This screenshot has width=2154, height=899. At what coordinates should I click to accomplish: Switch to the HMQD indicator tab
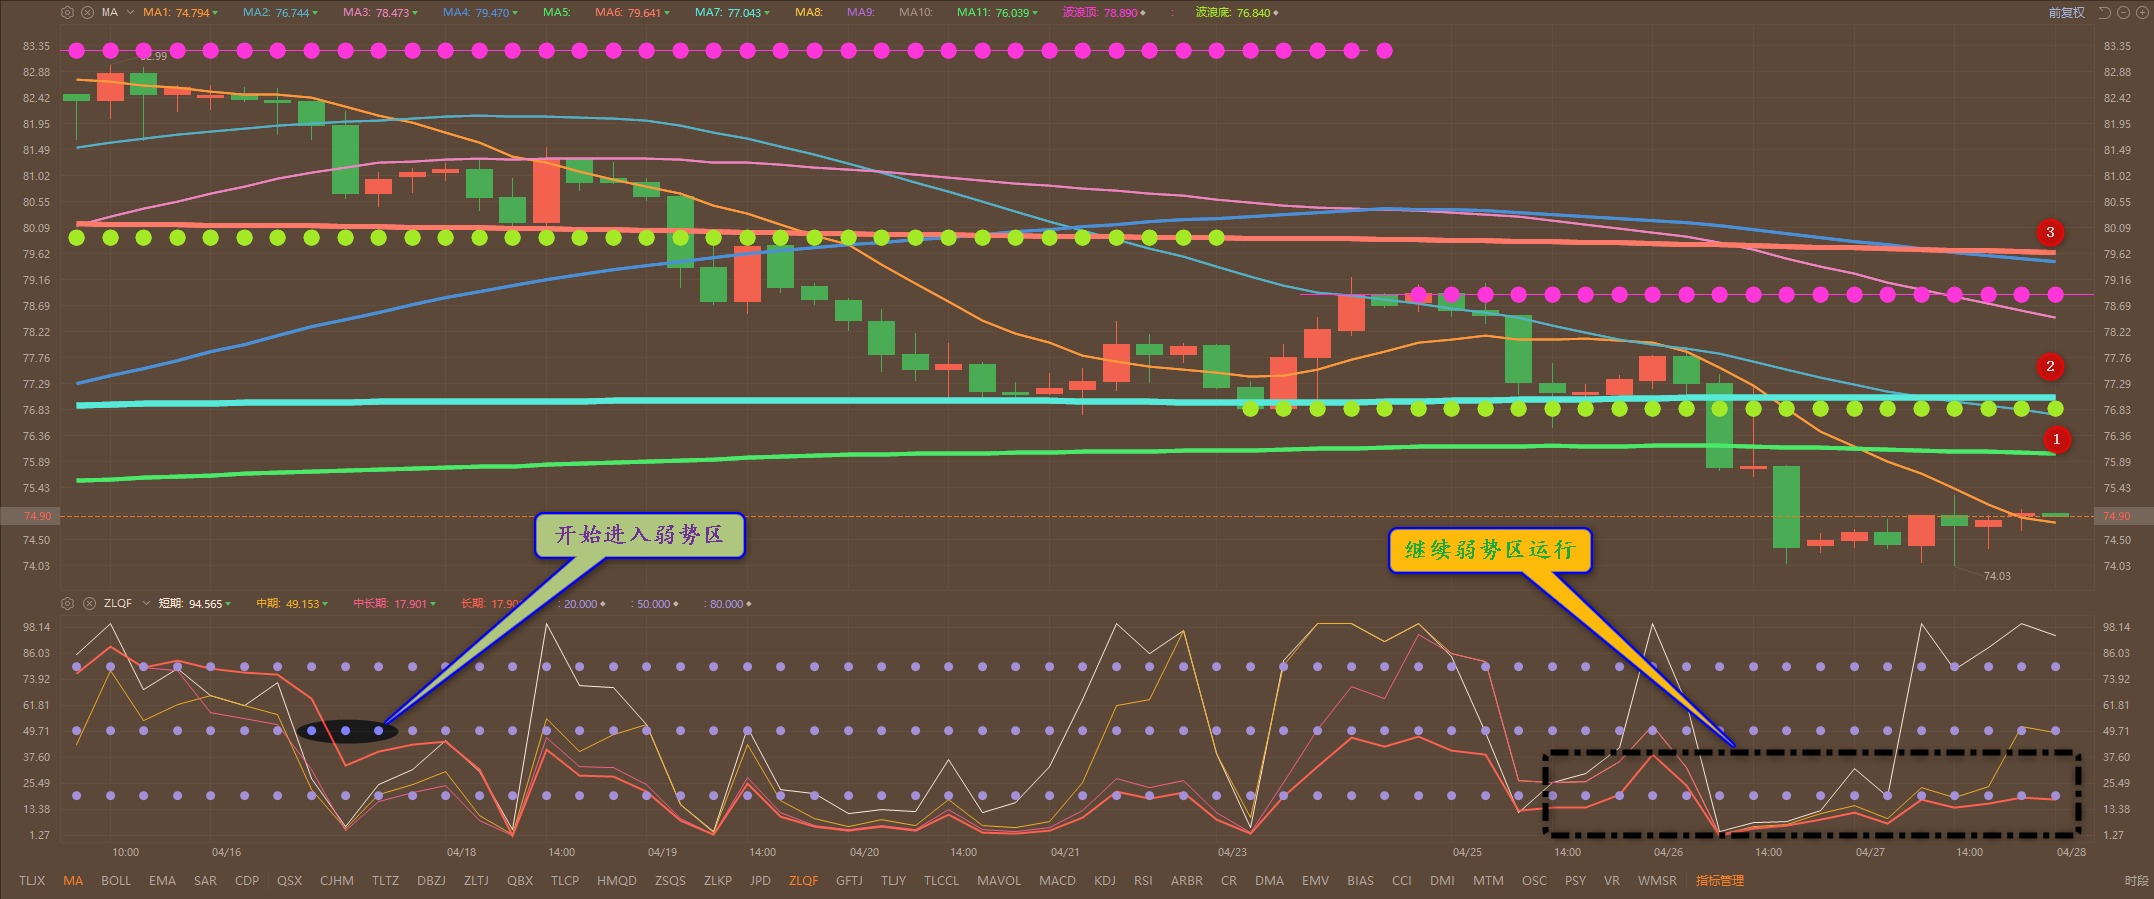(617, 881)
